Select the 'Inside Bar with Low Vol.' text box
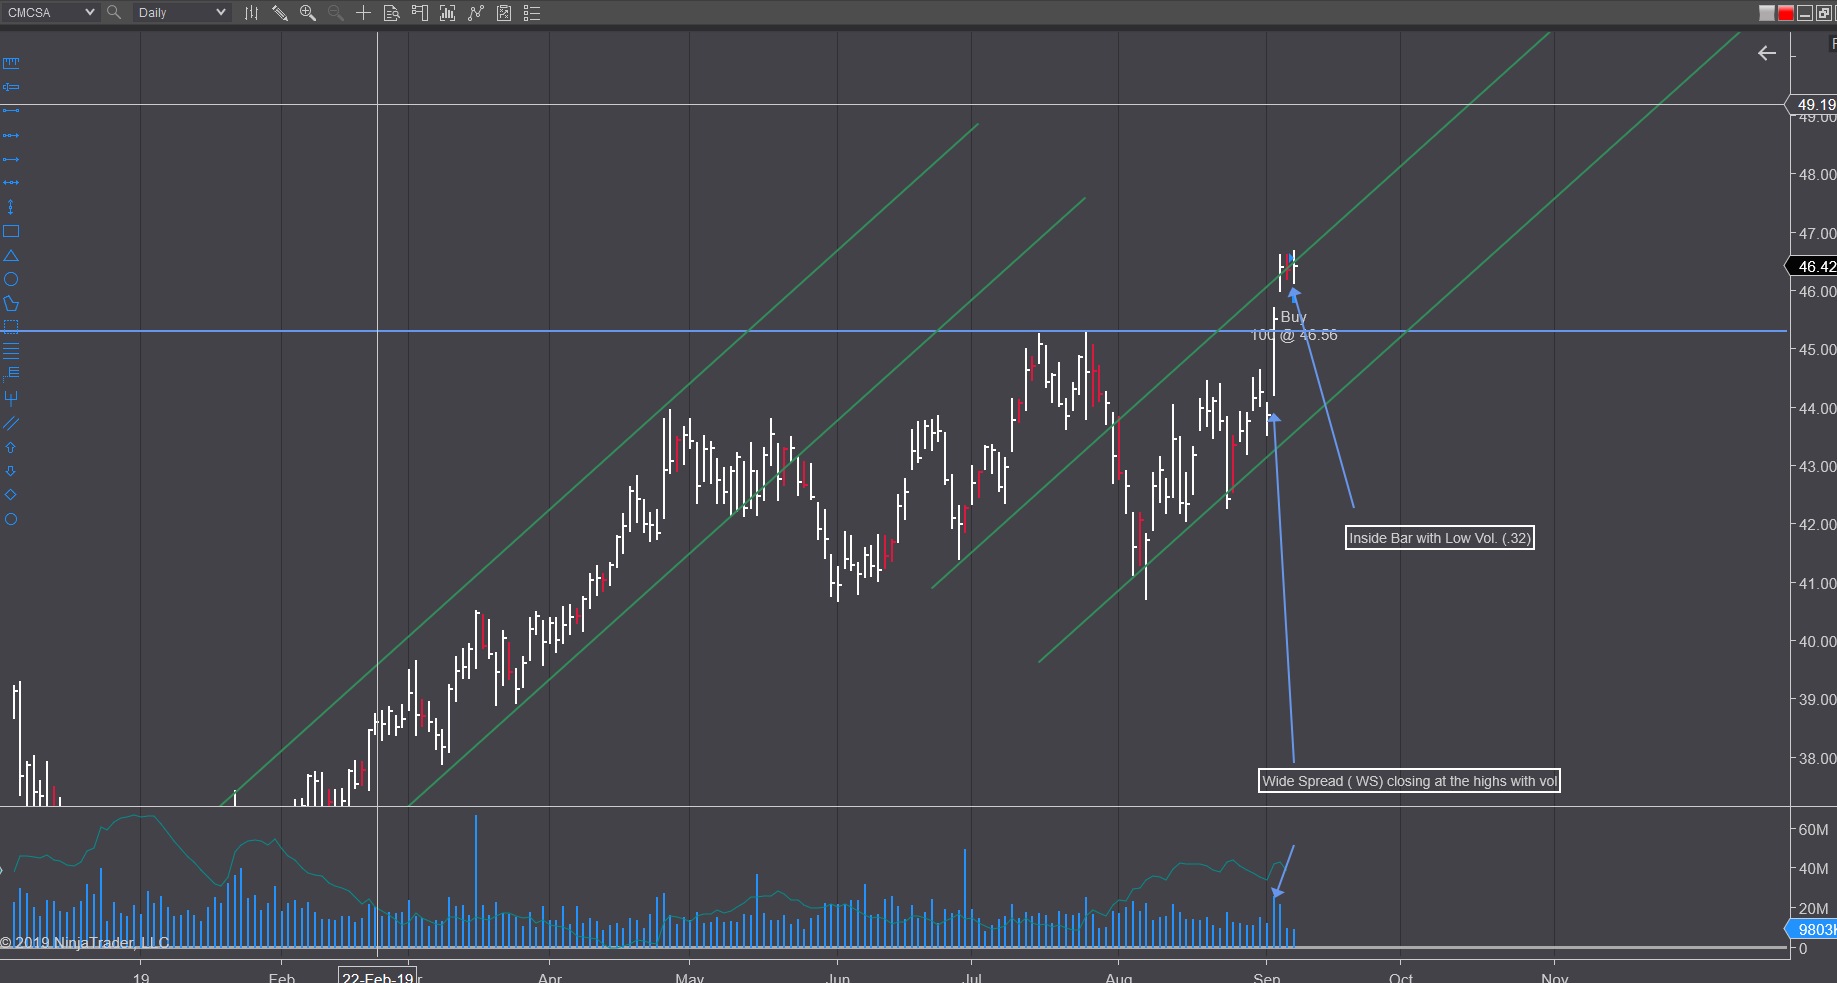1837x983 pixels. [x=1439, y=538]
